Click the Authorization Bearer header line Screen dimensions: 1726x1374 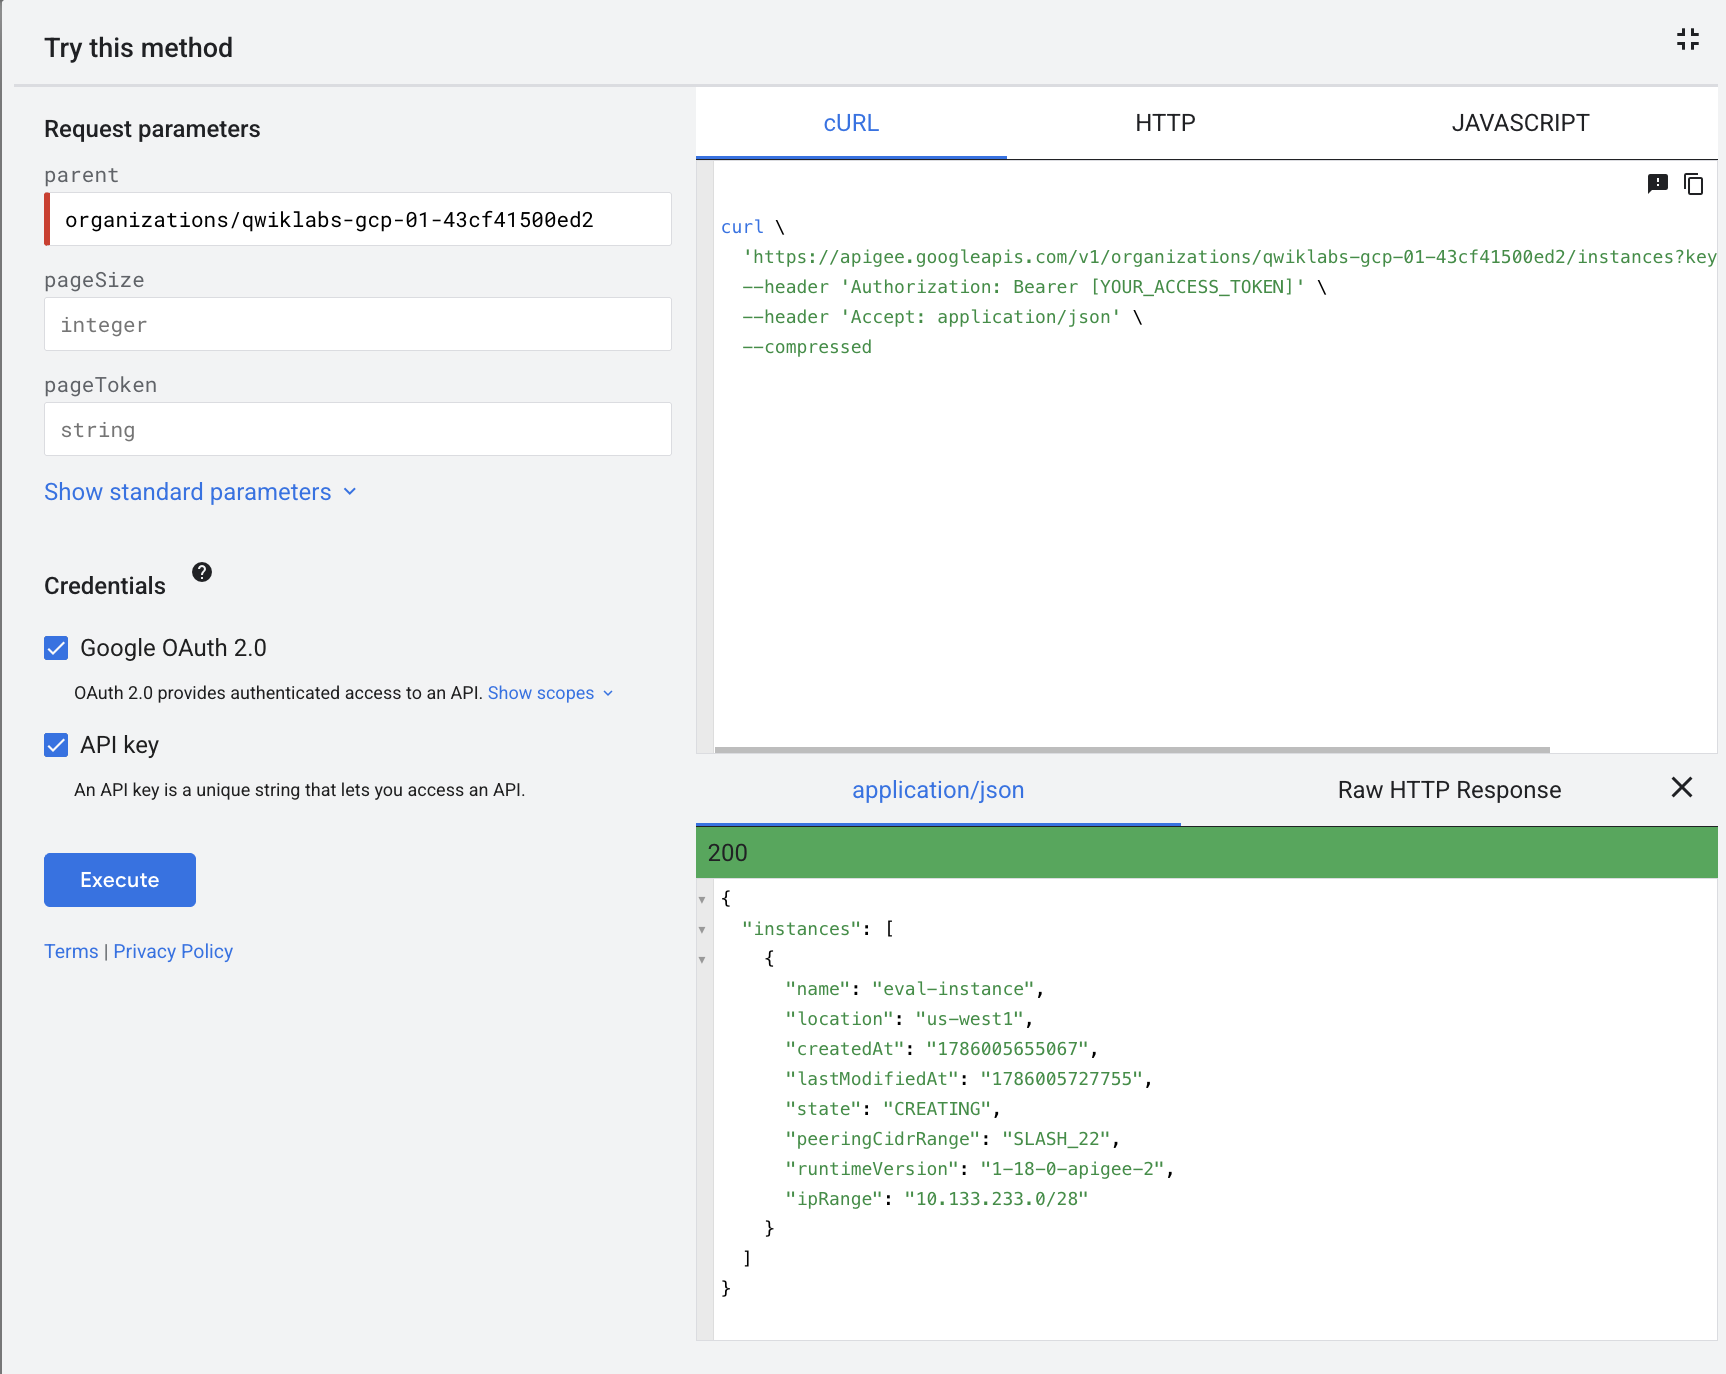click(1034, 287)
